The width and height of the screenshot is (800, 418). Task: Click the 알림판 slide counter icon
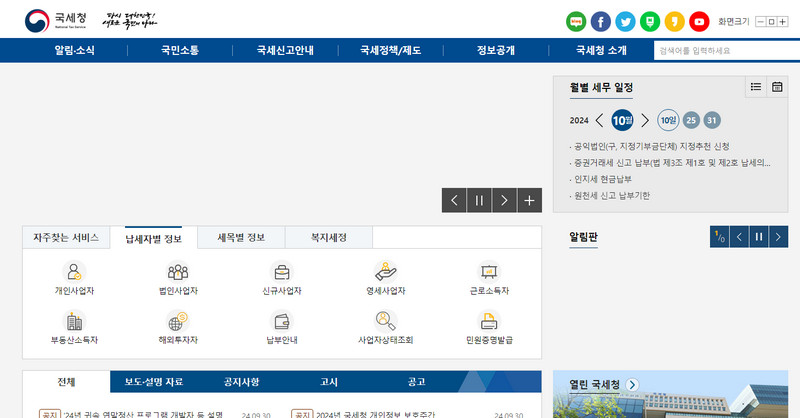(719, 237)
